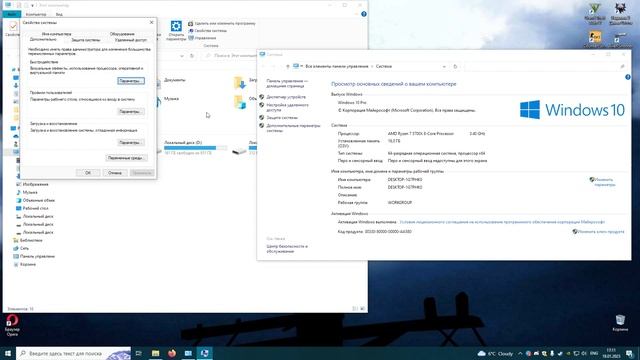Click the up arrow in System window navigation
This screenshot has width=640, height=360.
[287, 66]
